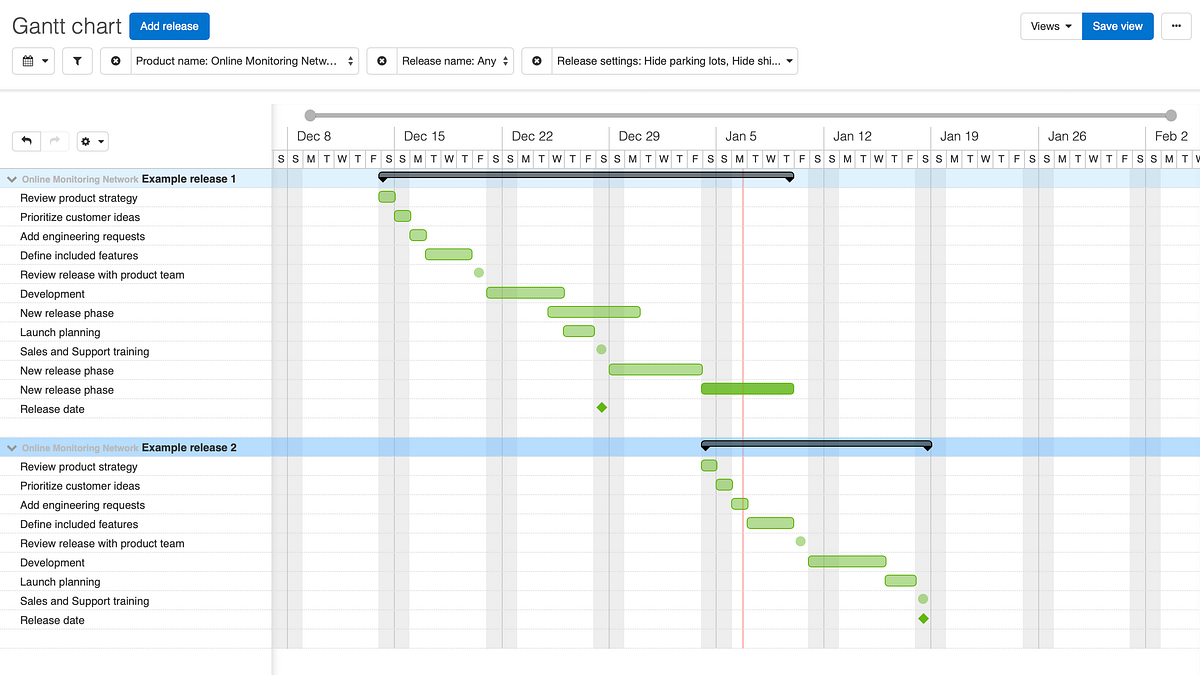The height and width of the screenshot is (675, 1200).
Task: Click the redo arrow icon
Action: (56, 140)
